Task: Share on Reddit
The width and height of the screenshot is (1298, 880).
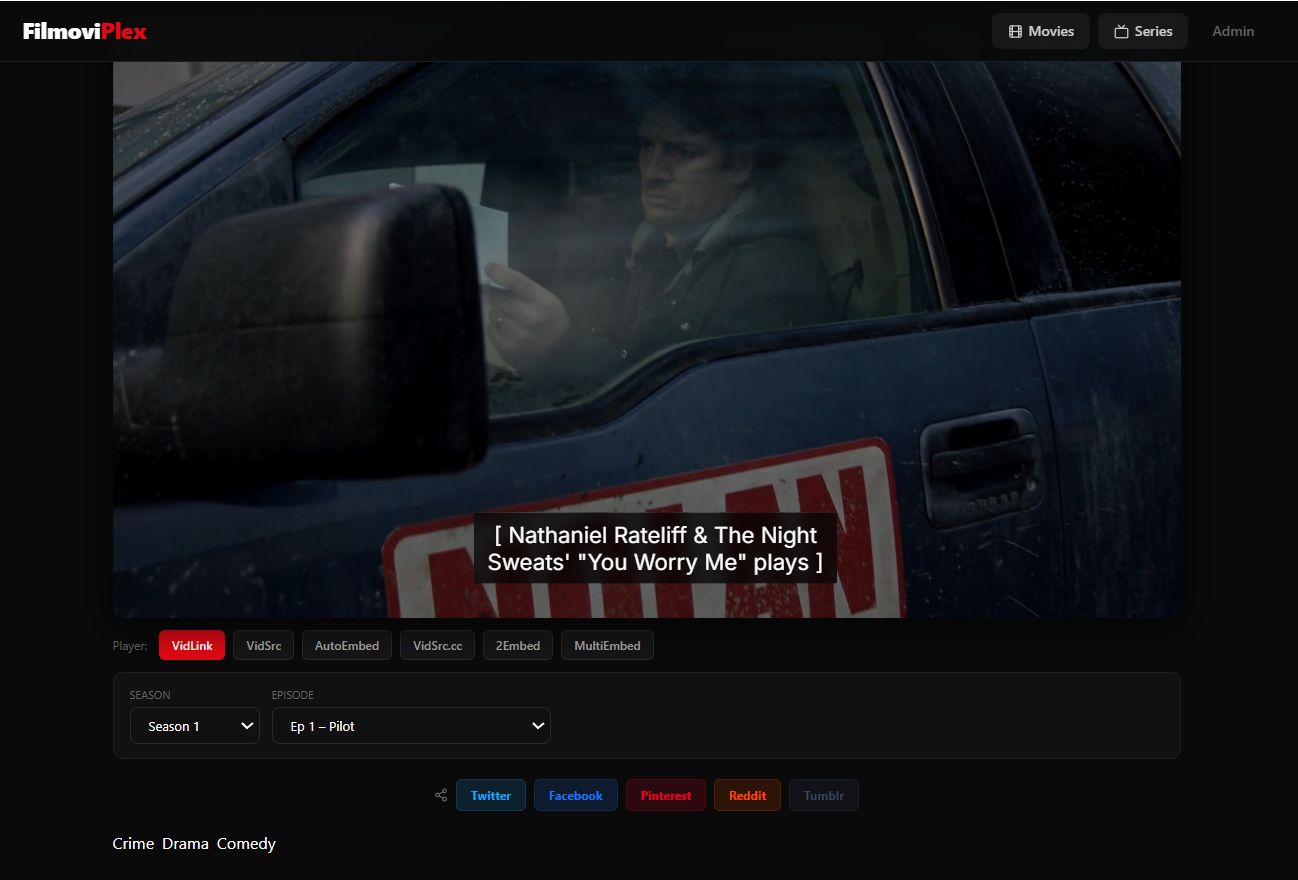Action: click(747, 795)
